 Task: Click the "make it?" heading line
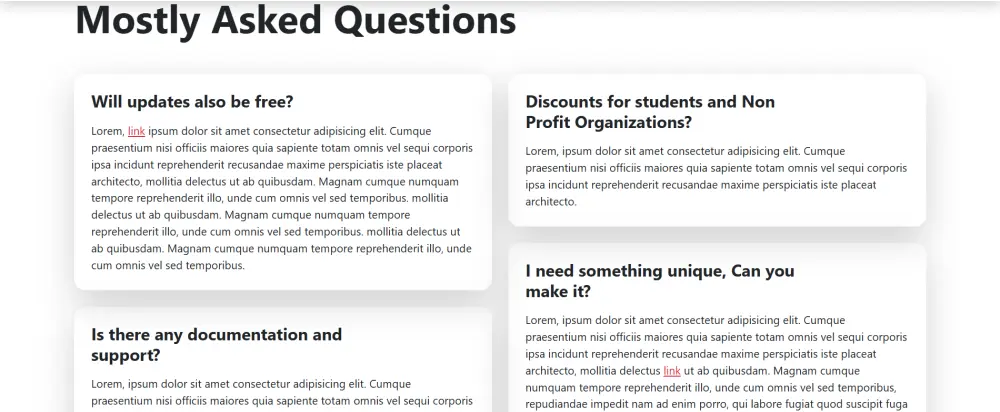(x=557, y=291)
